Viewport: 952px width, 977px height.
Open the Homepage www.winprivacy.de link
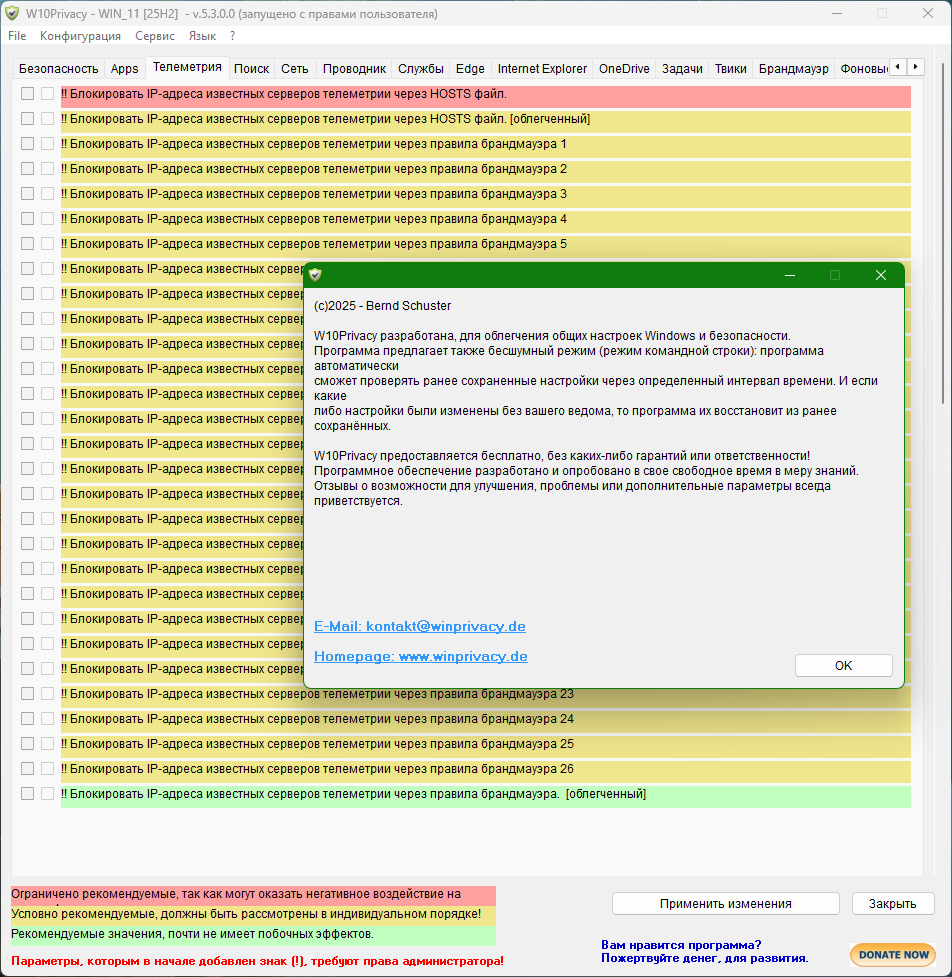tap(420, 657)
